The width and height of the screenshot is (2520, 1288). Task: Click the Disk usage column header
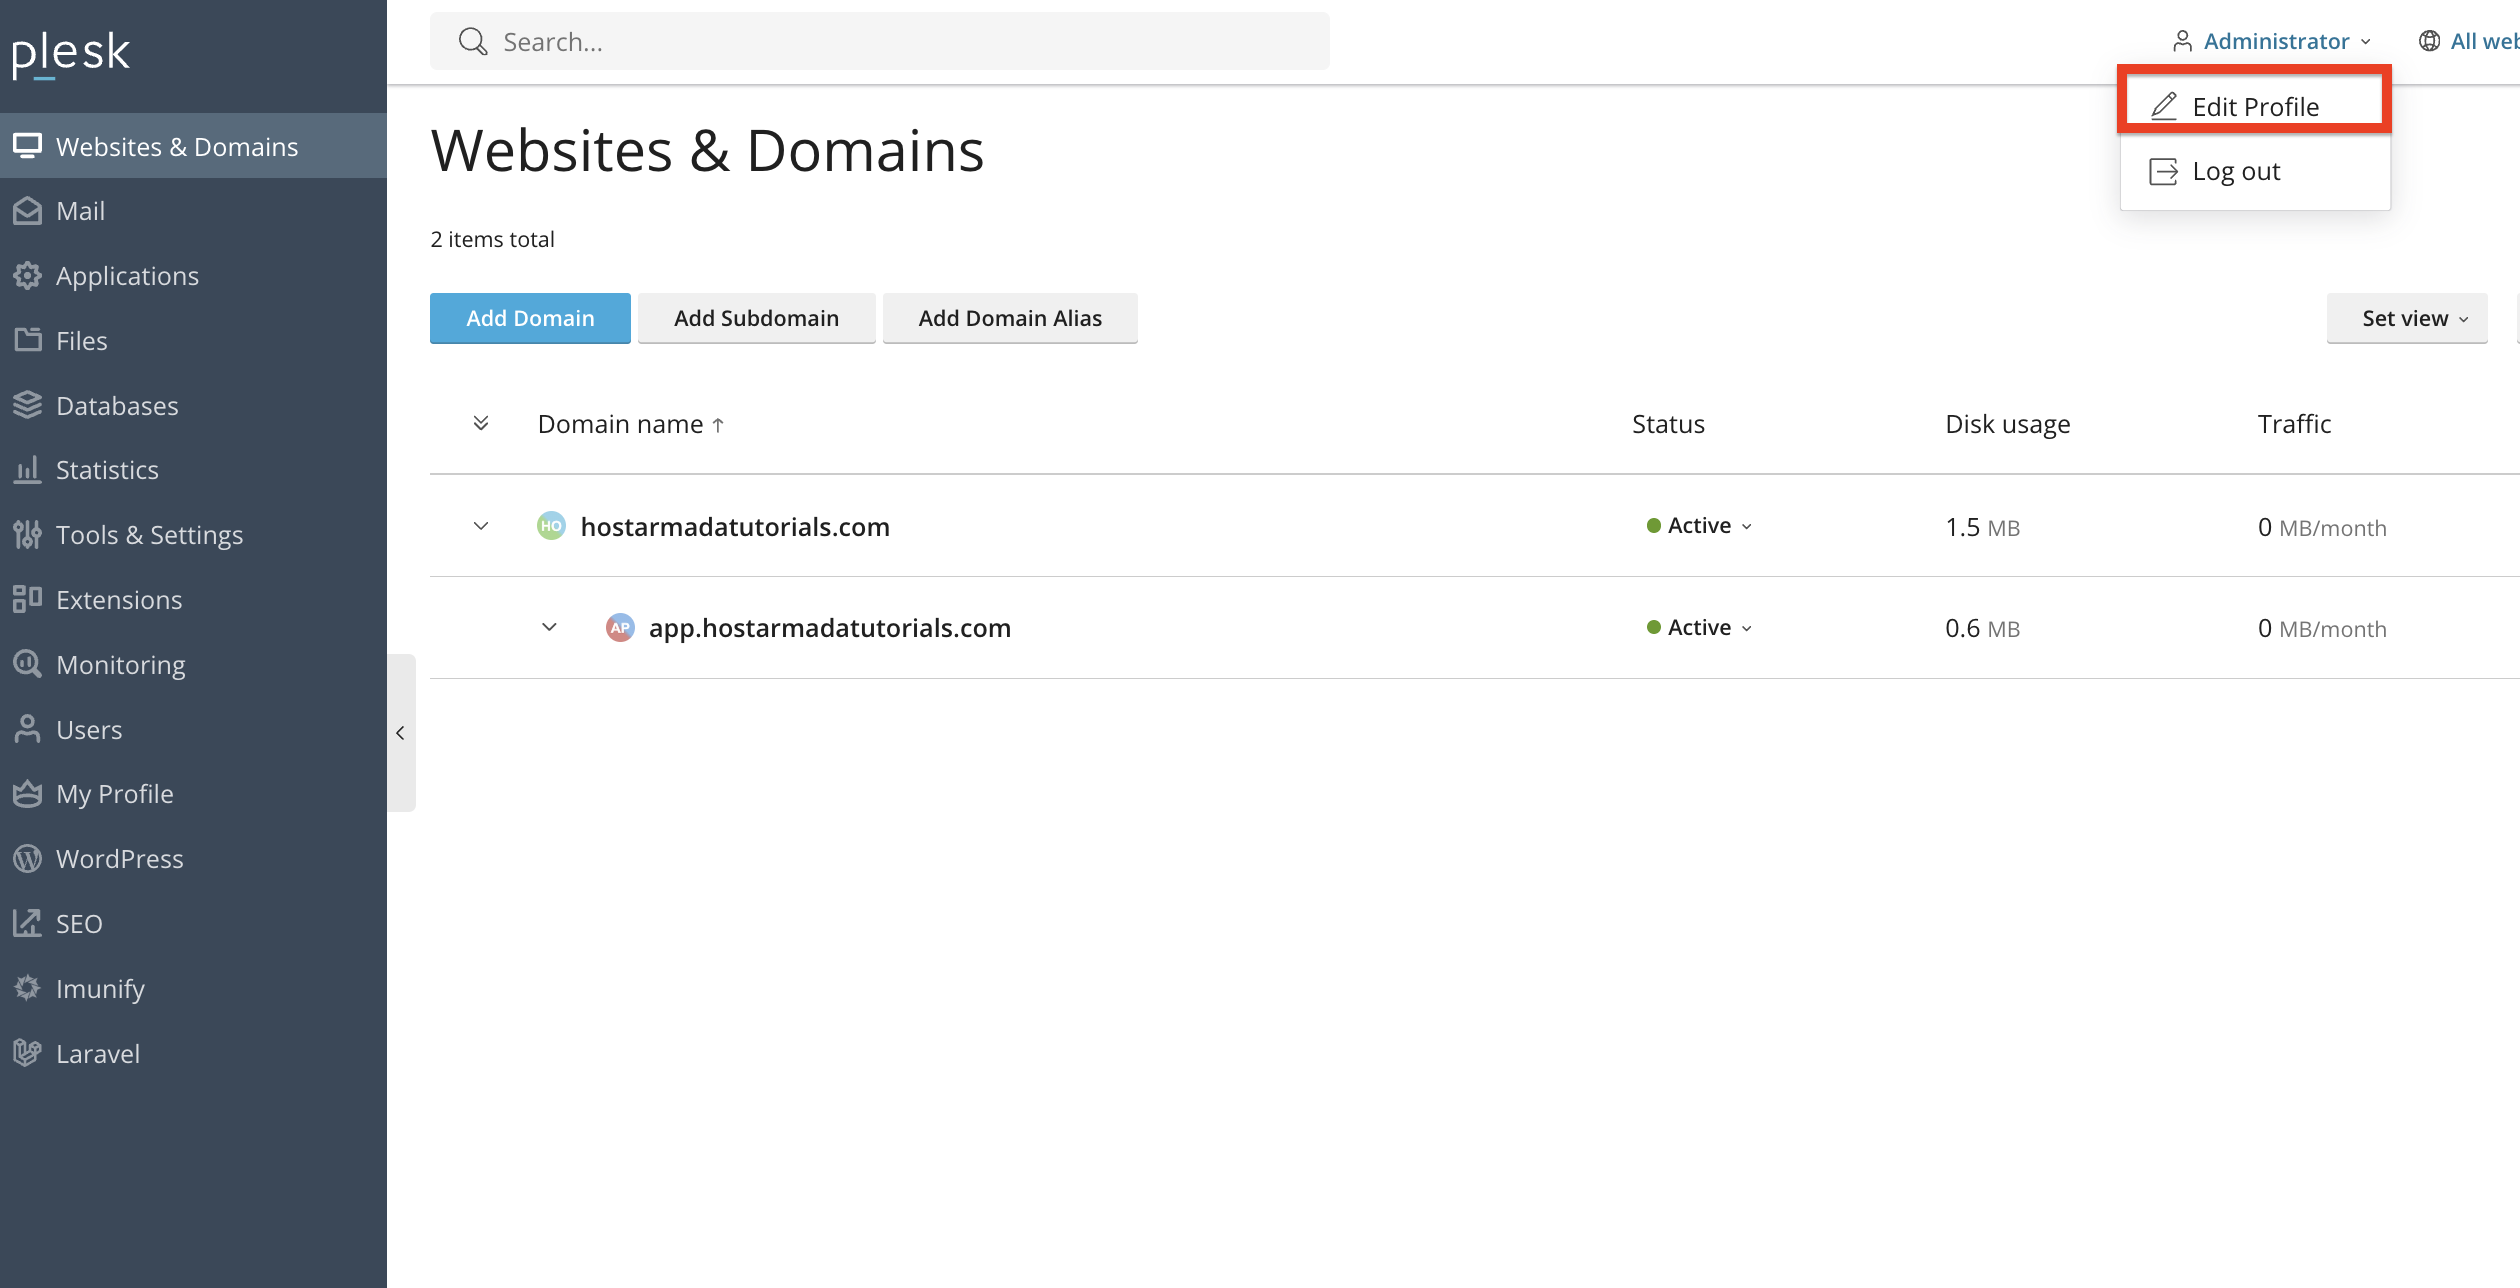coord(2007,424)
